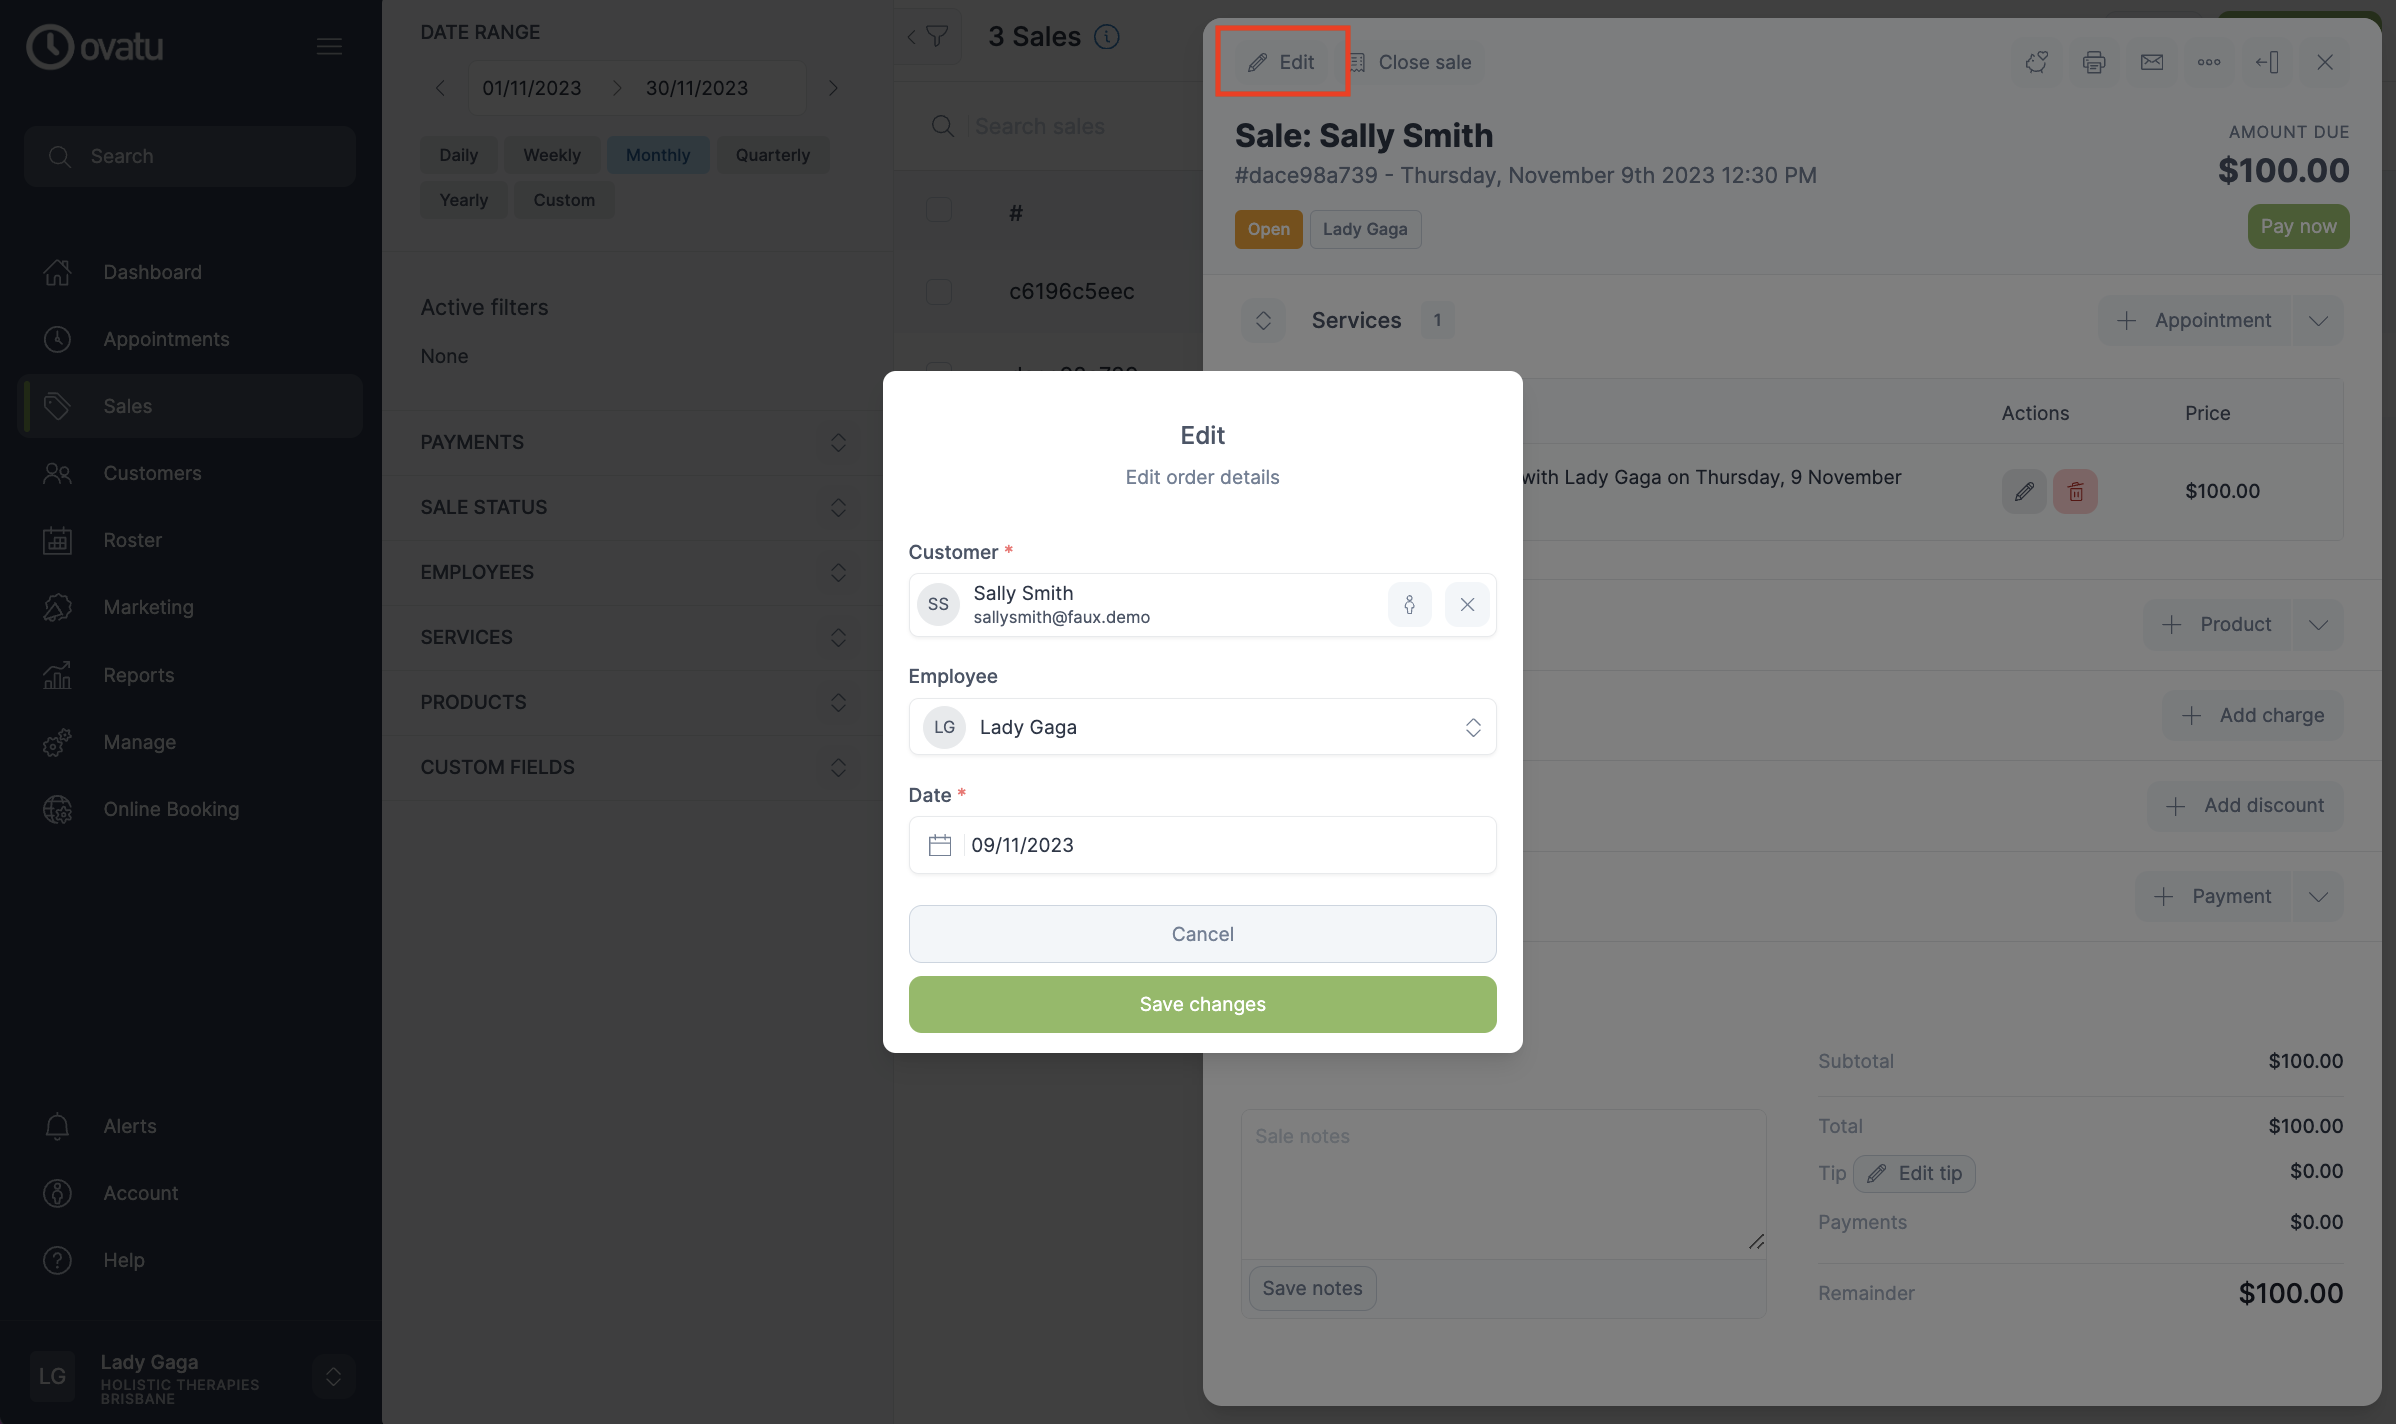
Task: Open calendar icon in Date field
Action: point(939,845)
